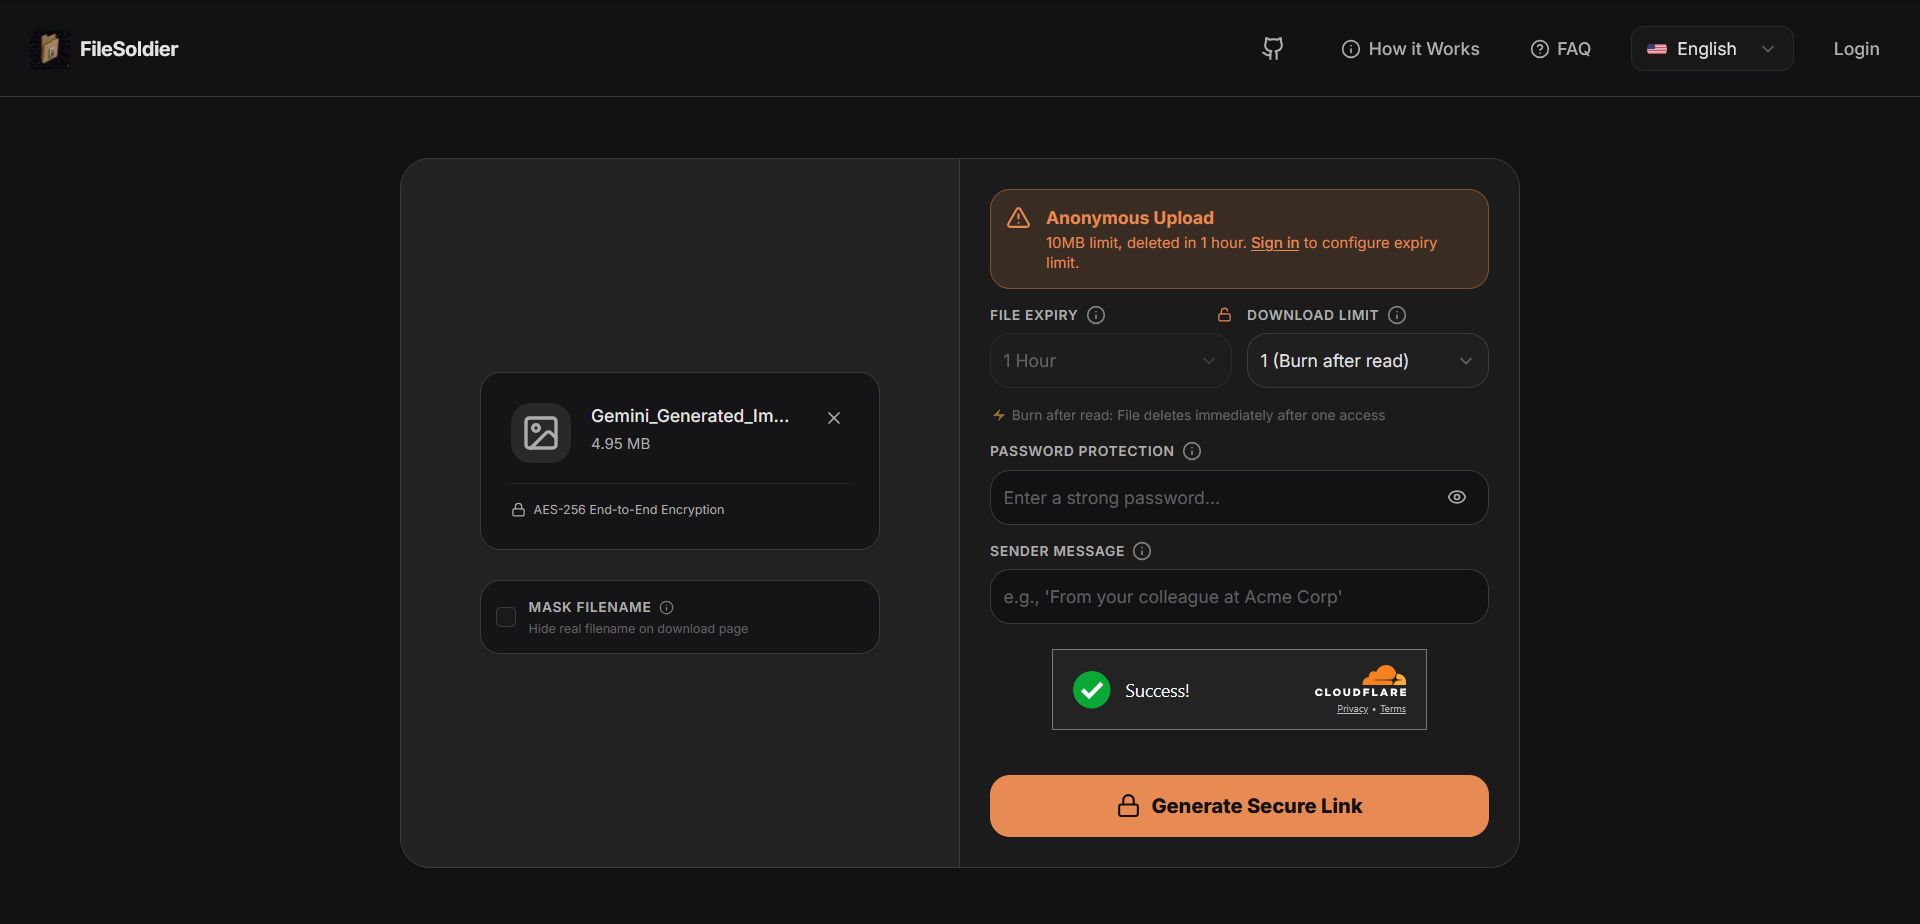
Task: Click the Password Protection info icon
Action: [1191, 451]
